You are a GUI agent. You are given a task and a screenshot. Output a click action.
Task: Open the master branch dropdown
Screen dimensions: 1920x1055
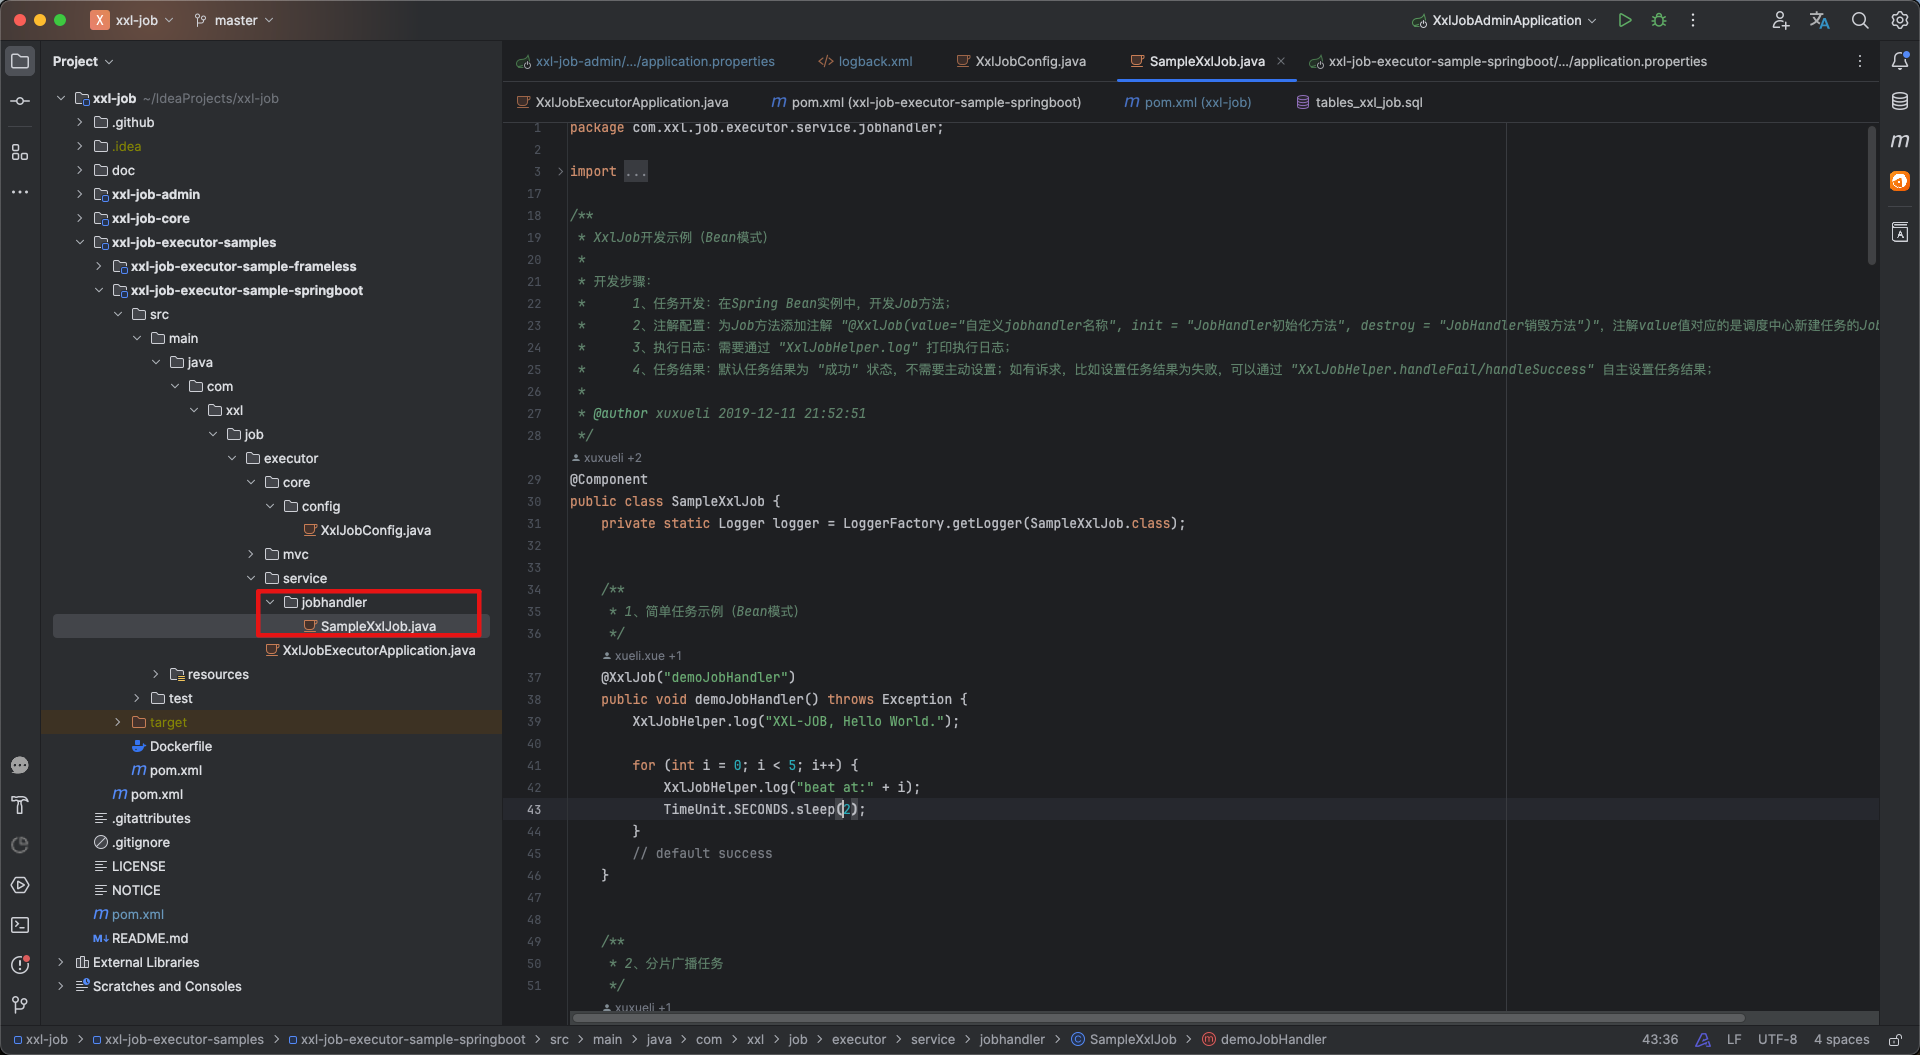click(234, 20)
